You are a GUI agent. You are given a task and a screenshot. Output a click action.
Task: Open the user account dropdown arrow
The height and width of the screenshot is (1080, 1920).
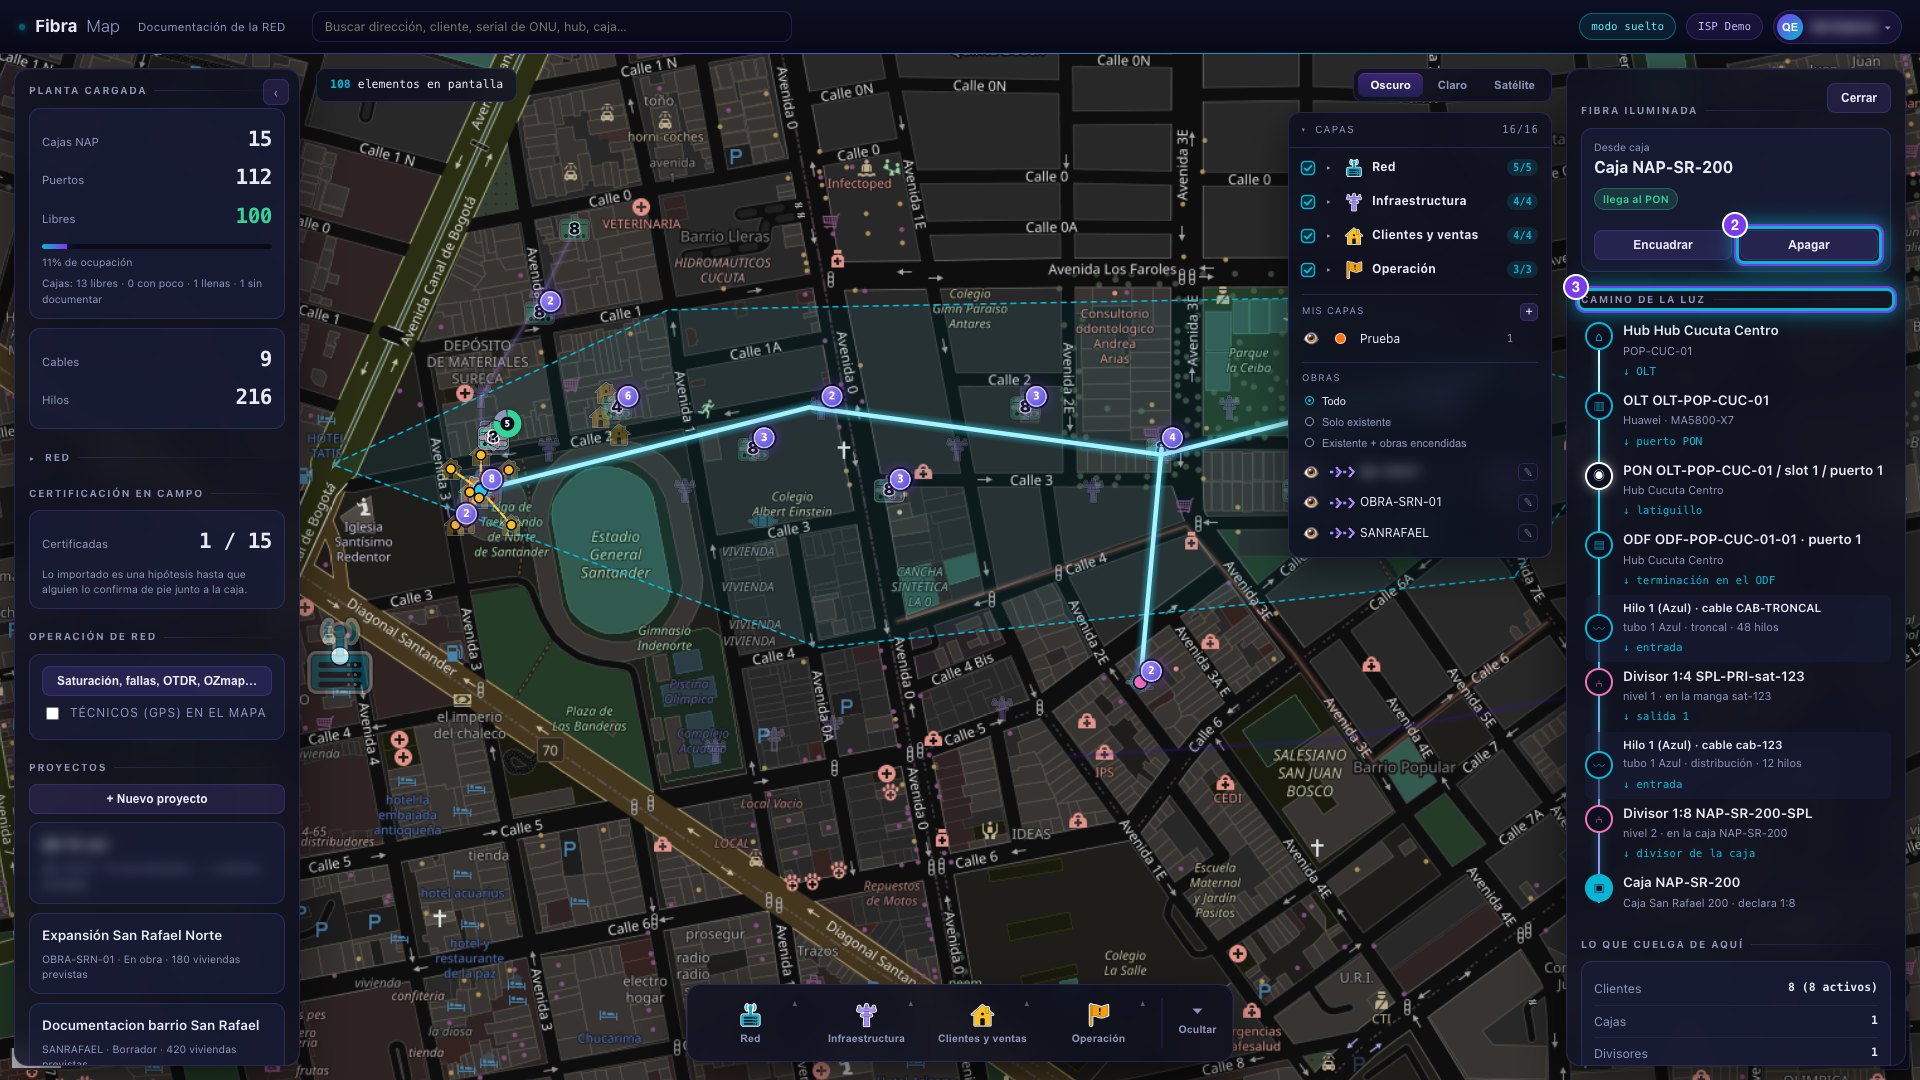(1887, 28)
